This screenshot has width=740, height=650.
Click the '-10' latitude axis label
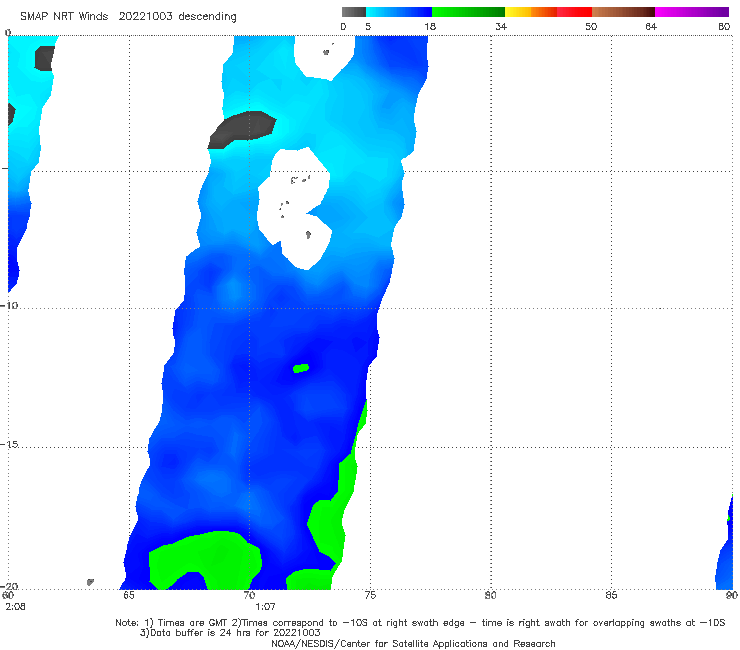tap(9, 305)
